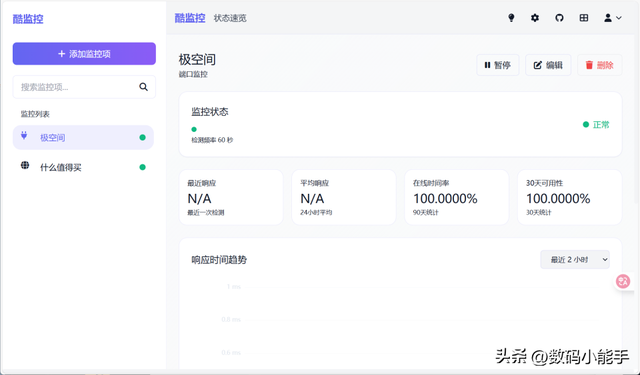Click the globe icon beside 什么值得买
Screen dimensions: 640x375
25,165
